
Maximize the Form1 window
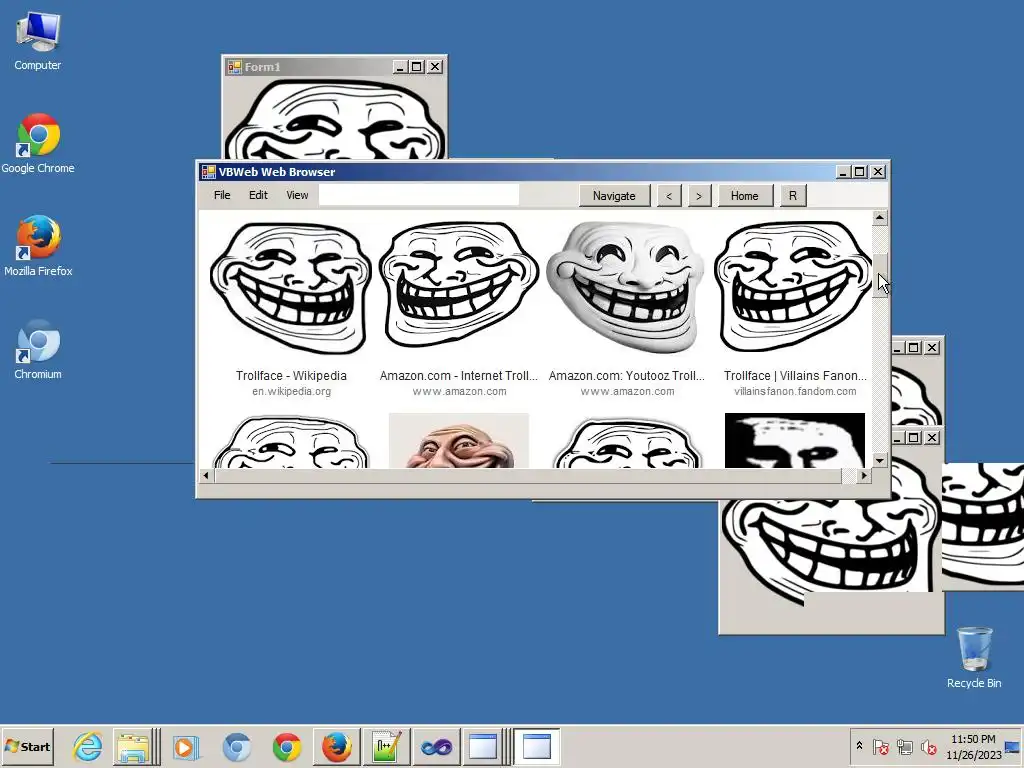coord(417,67)
